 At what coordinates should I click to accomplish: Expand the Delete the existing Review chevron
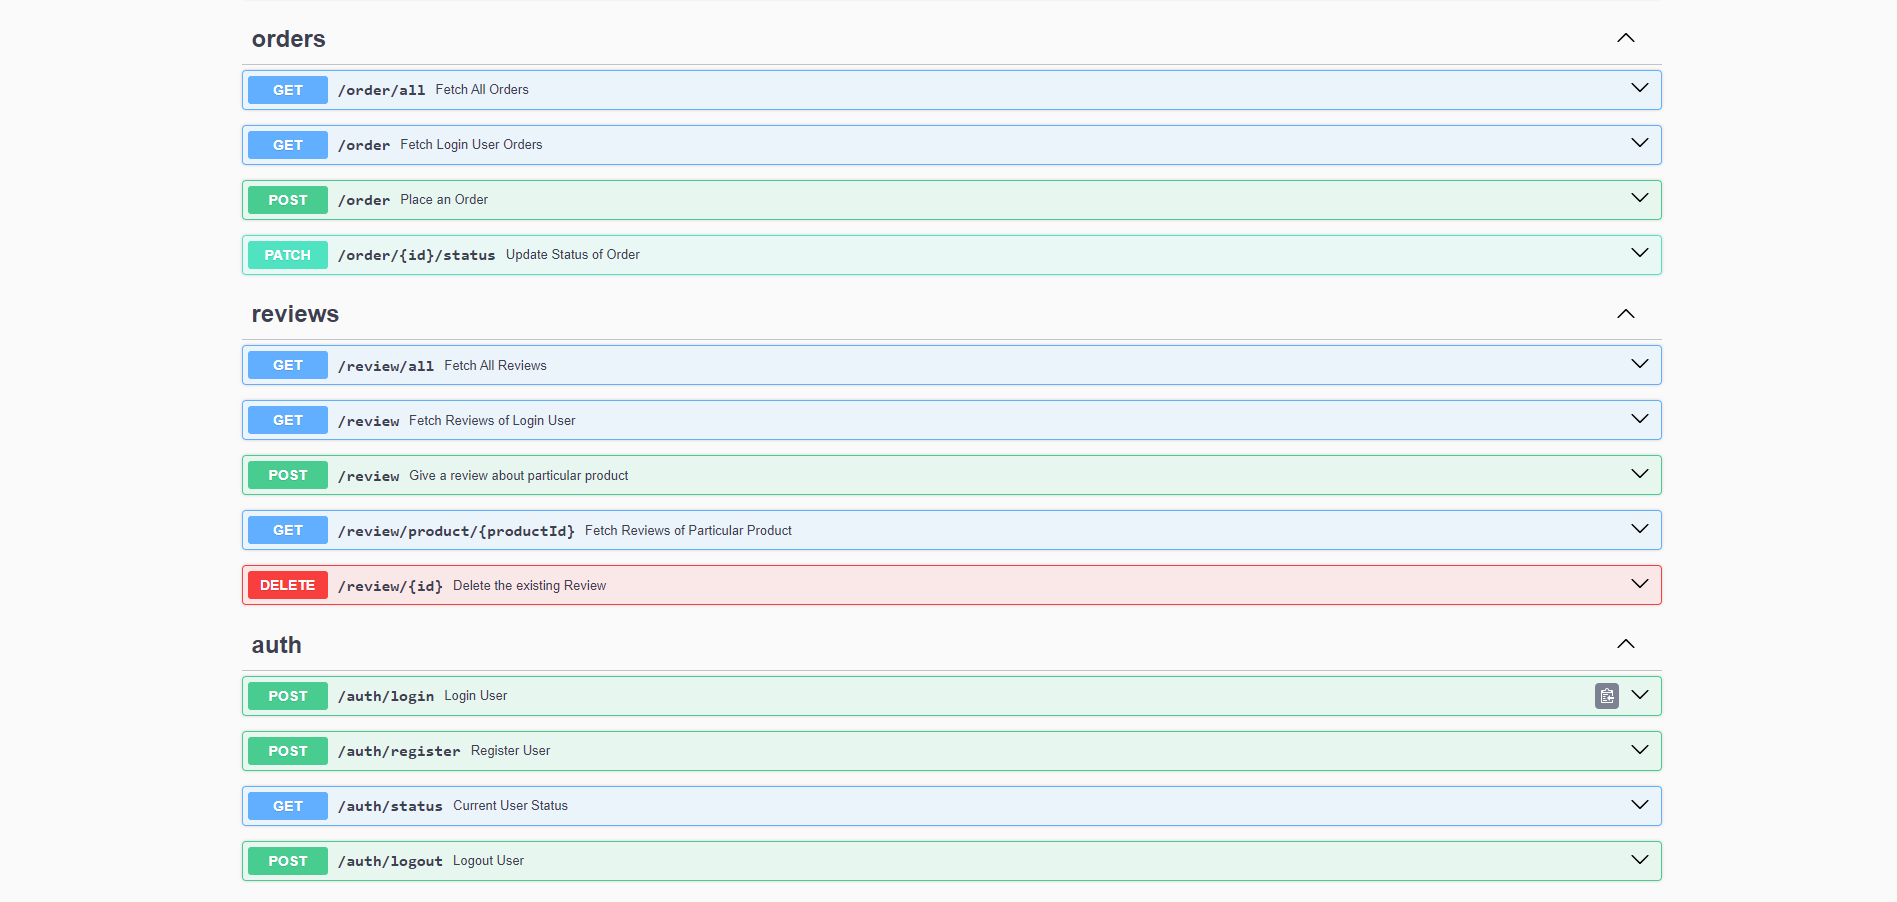1640,584
